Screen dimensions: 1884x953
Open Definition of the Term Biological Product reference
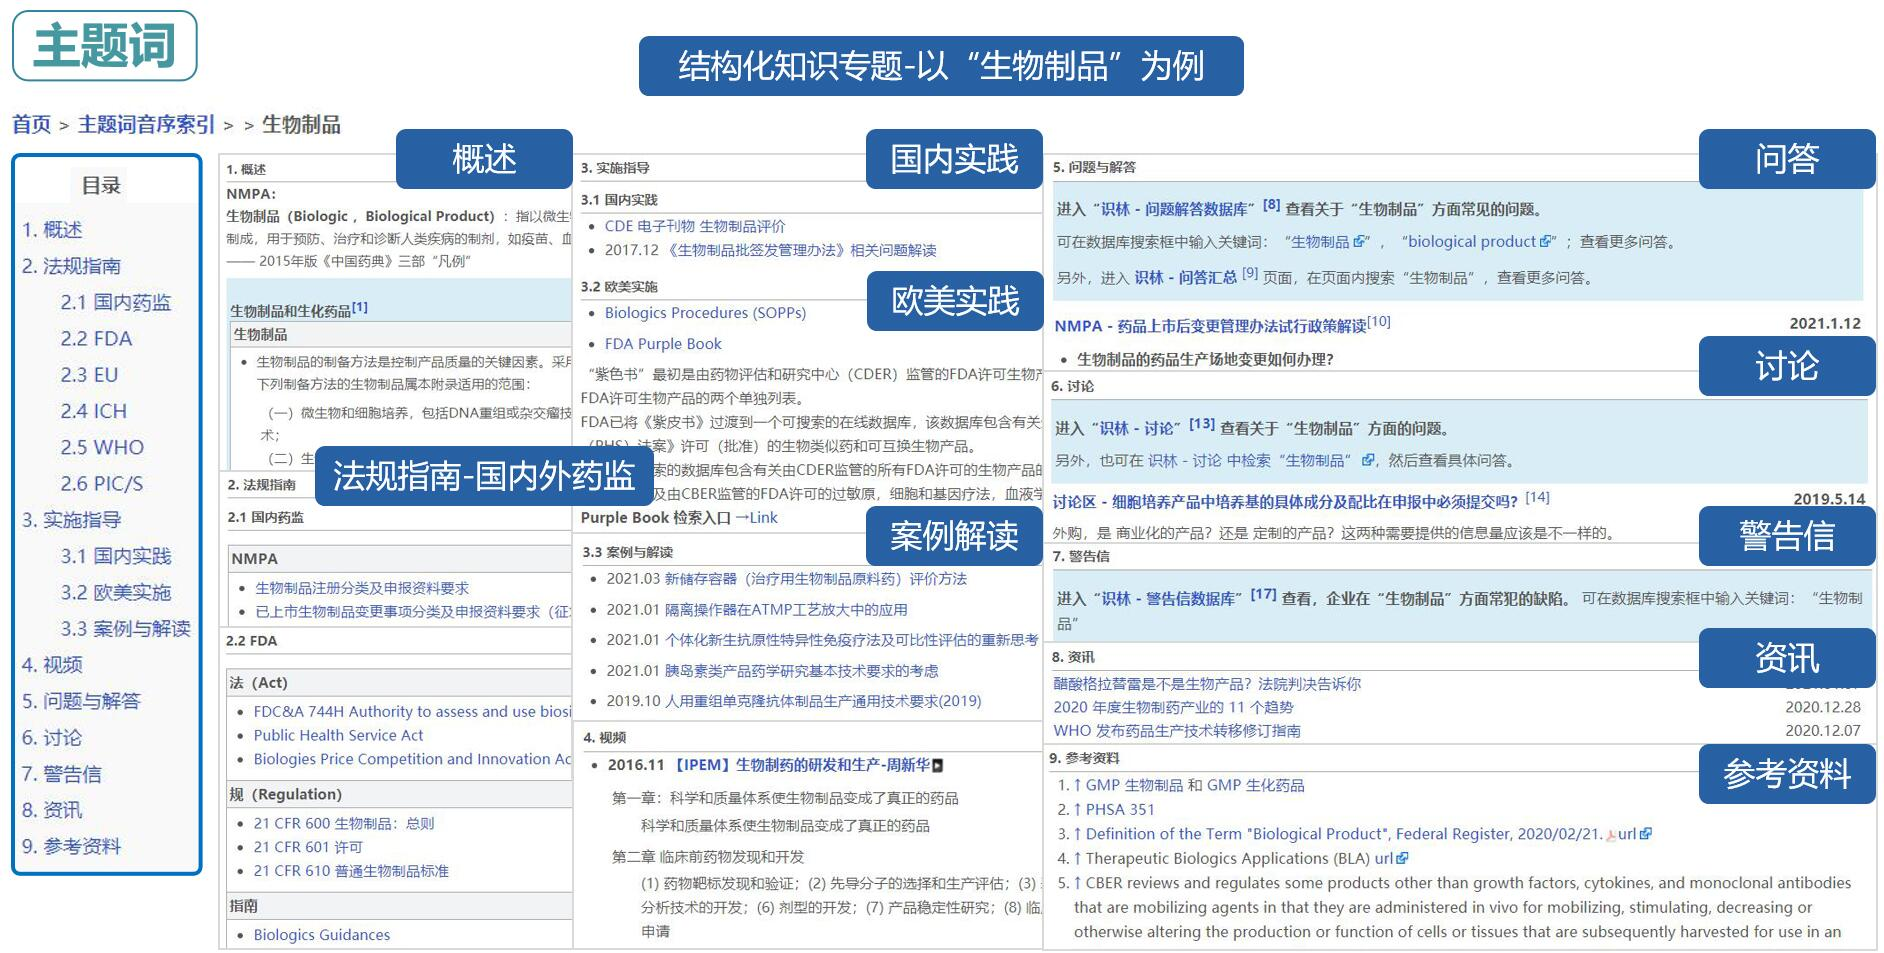click(x=1343, y=834)
